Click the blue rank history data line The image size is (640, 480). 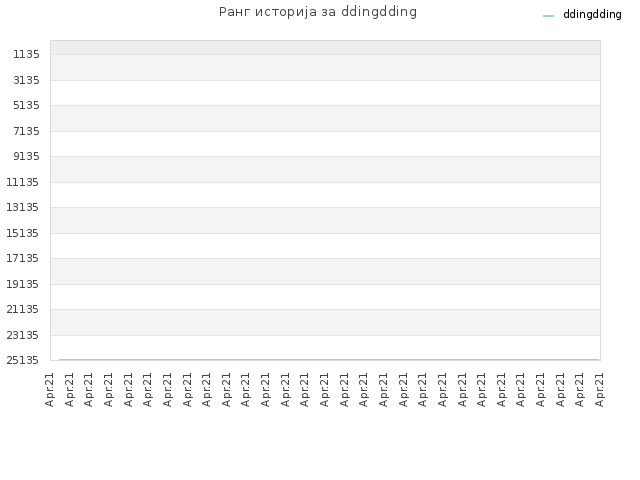point(329,360)
